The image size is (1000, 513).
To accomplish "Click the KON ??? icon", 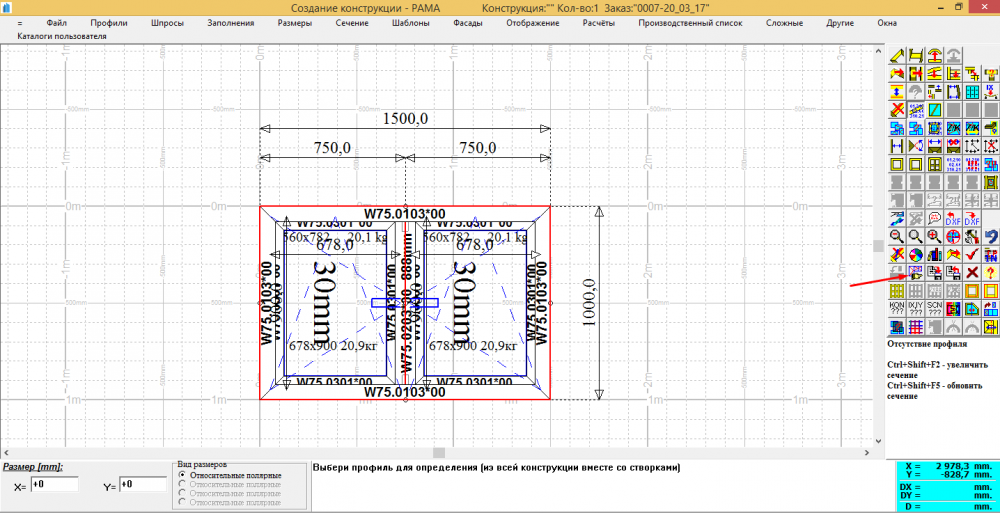I will (897, 308).
